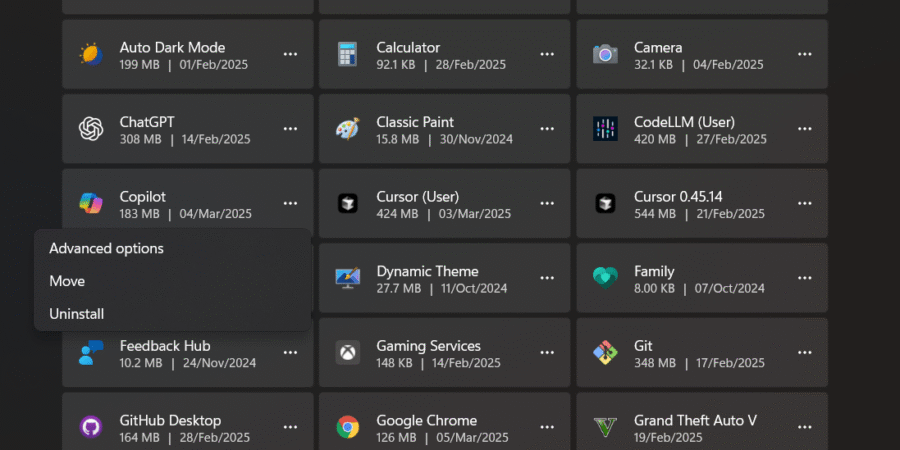Open more options for Family
The height and width of the screenshot is (450, 900).
[x=805, y=278]
